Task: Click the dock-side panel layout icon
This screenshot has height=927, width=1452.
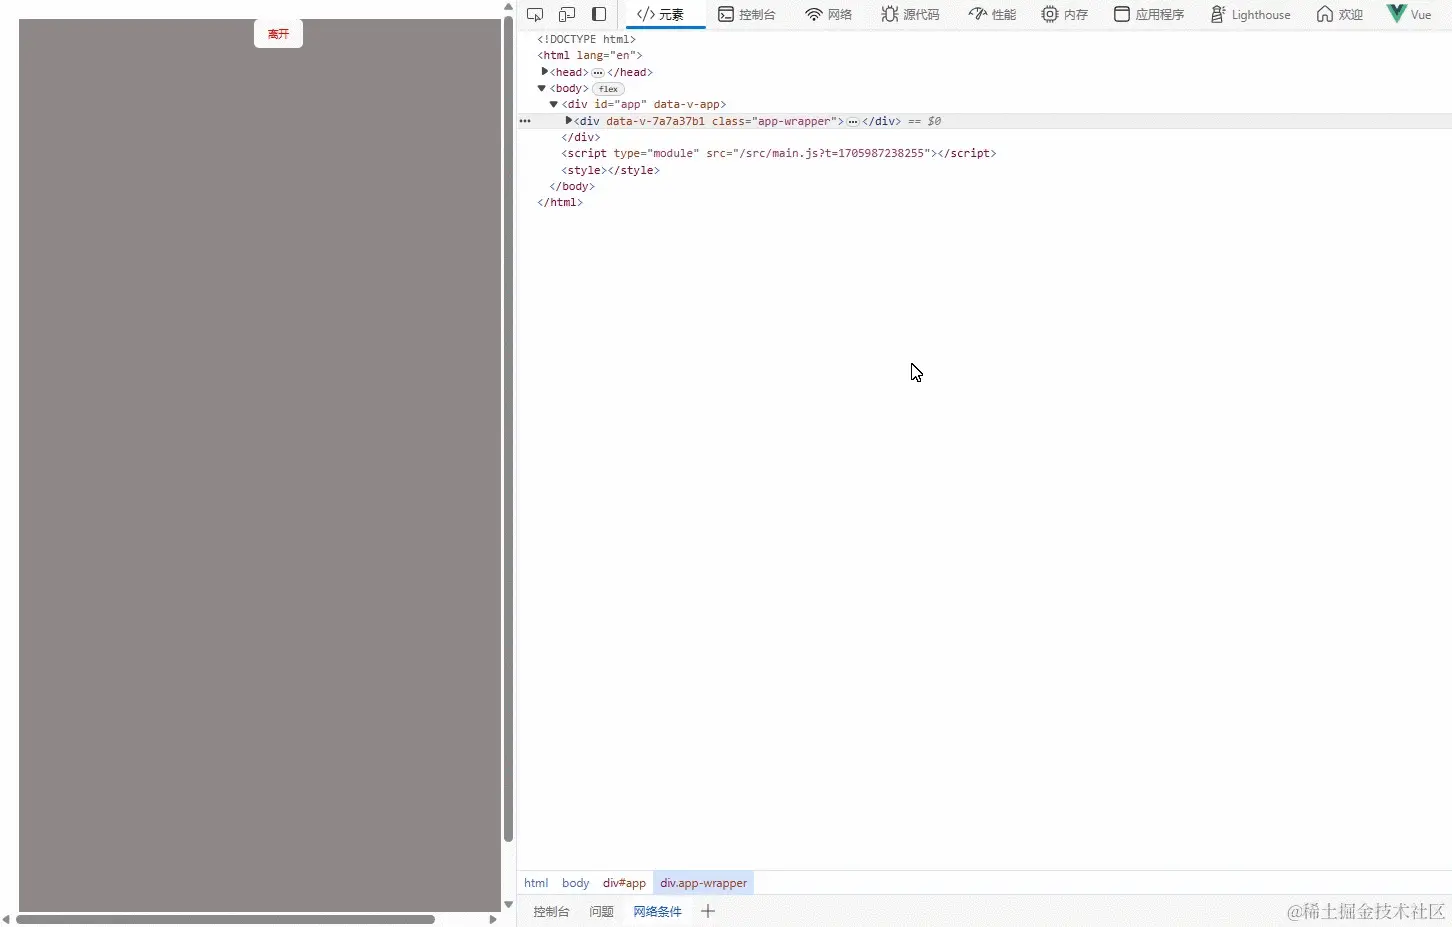Action: [x=598, y=14]
